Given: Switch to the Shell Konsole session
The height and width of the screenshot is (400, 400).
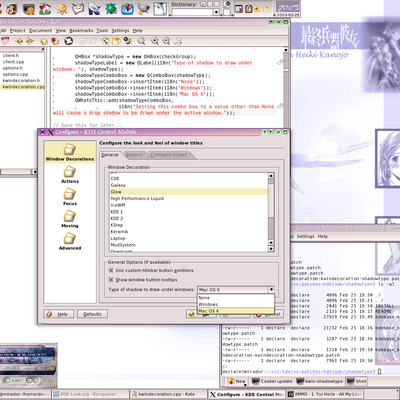Looking at the screenshot, I should 357,381.
